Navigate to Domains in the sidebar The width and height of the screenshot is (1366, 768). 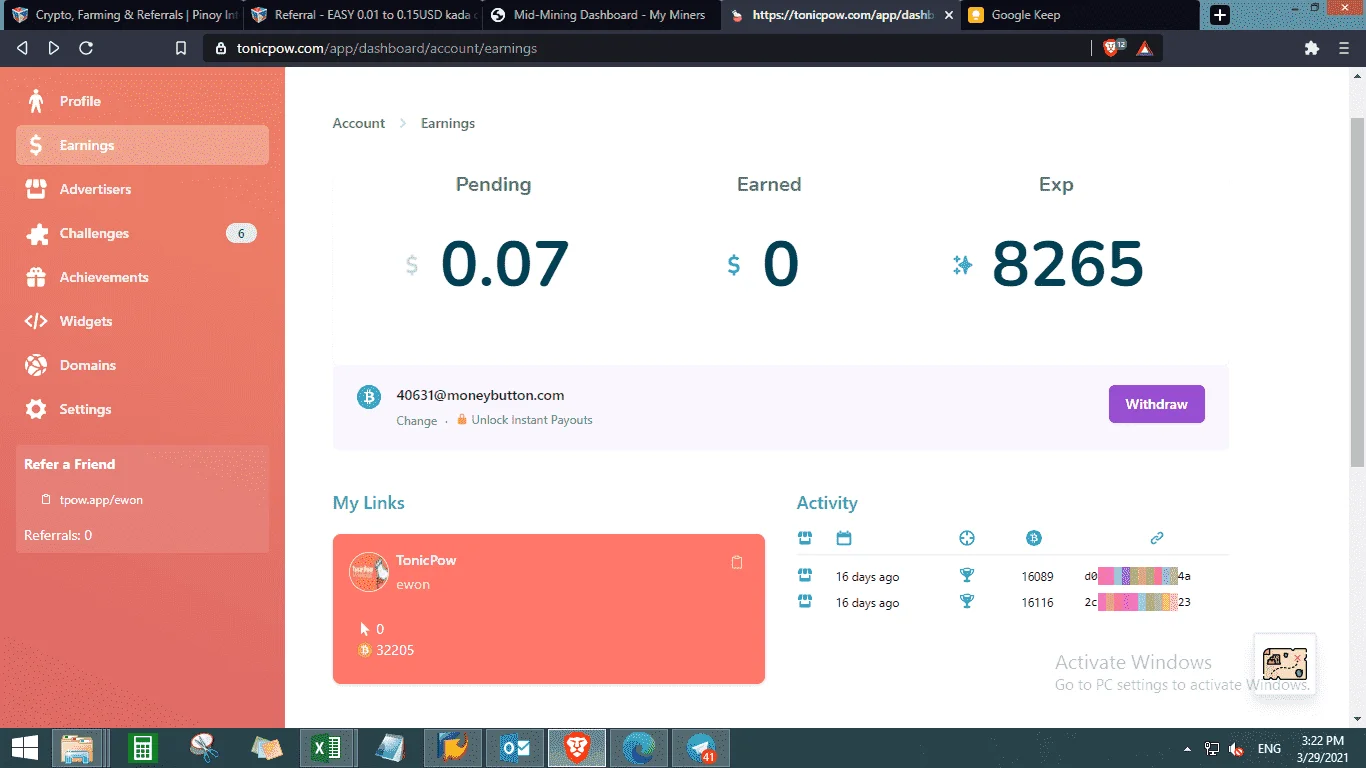pyautogui.click(x=142, y=365)
